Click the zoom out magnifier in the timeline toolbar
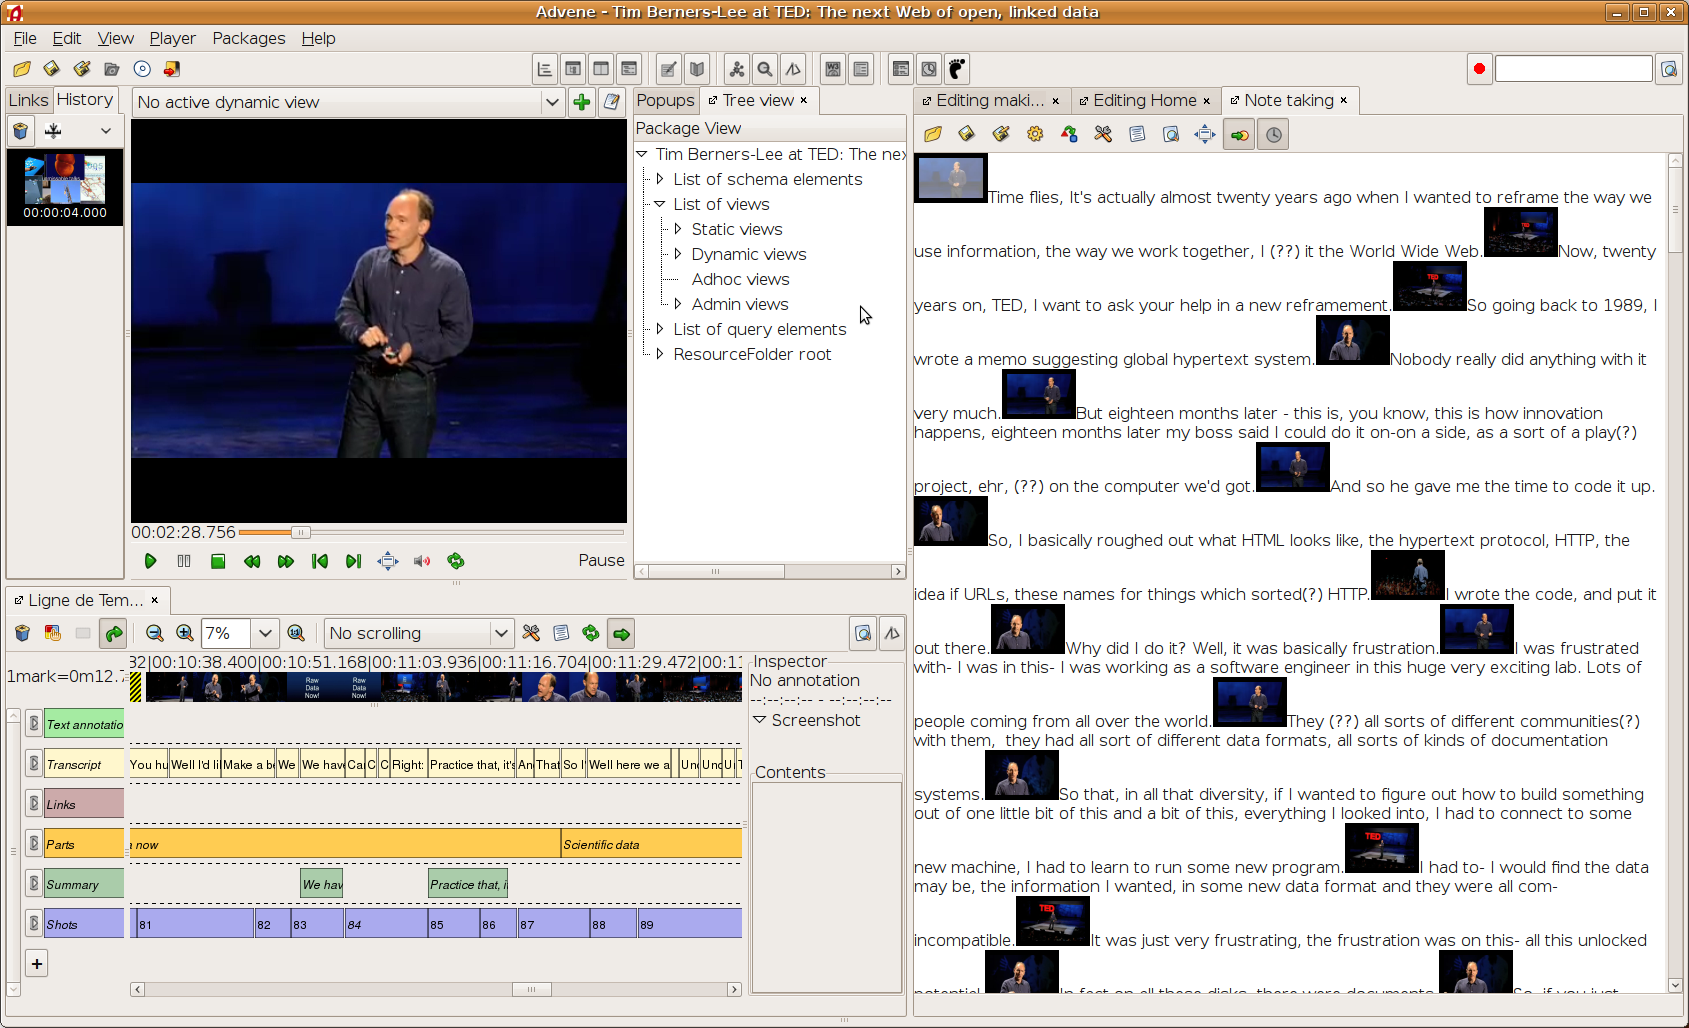This screenshot has height=1028, width=1689. (154, 633)
